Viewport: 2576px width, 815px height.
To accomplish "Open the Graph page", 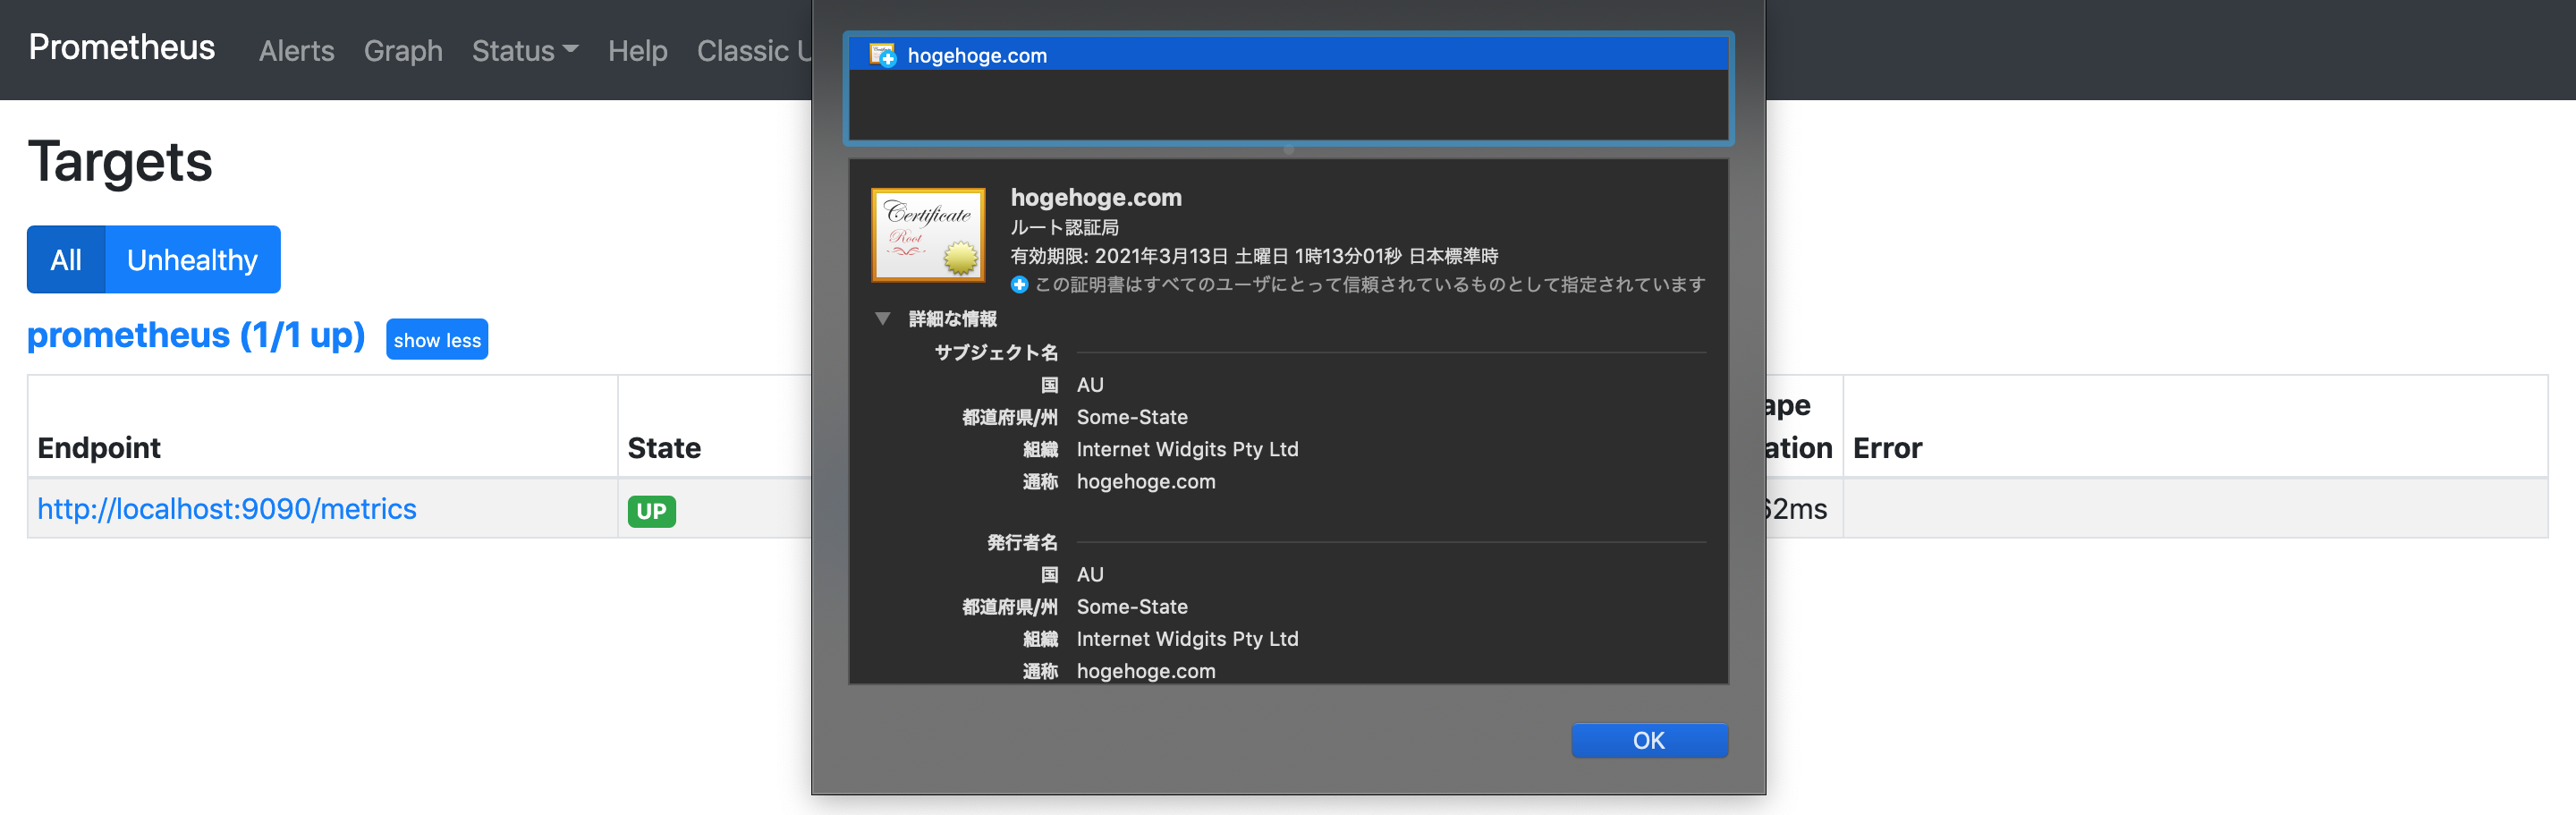I will tap(403, 51).
